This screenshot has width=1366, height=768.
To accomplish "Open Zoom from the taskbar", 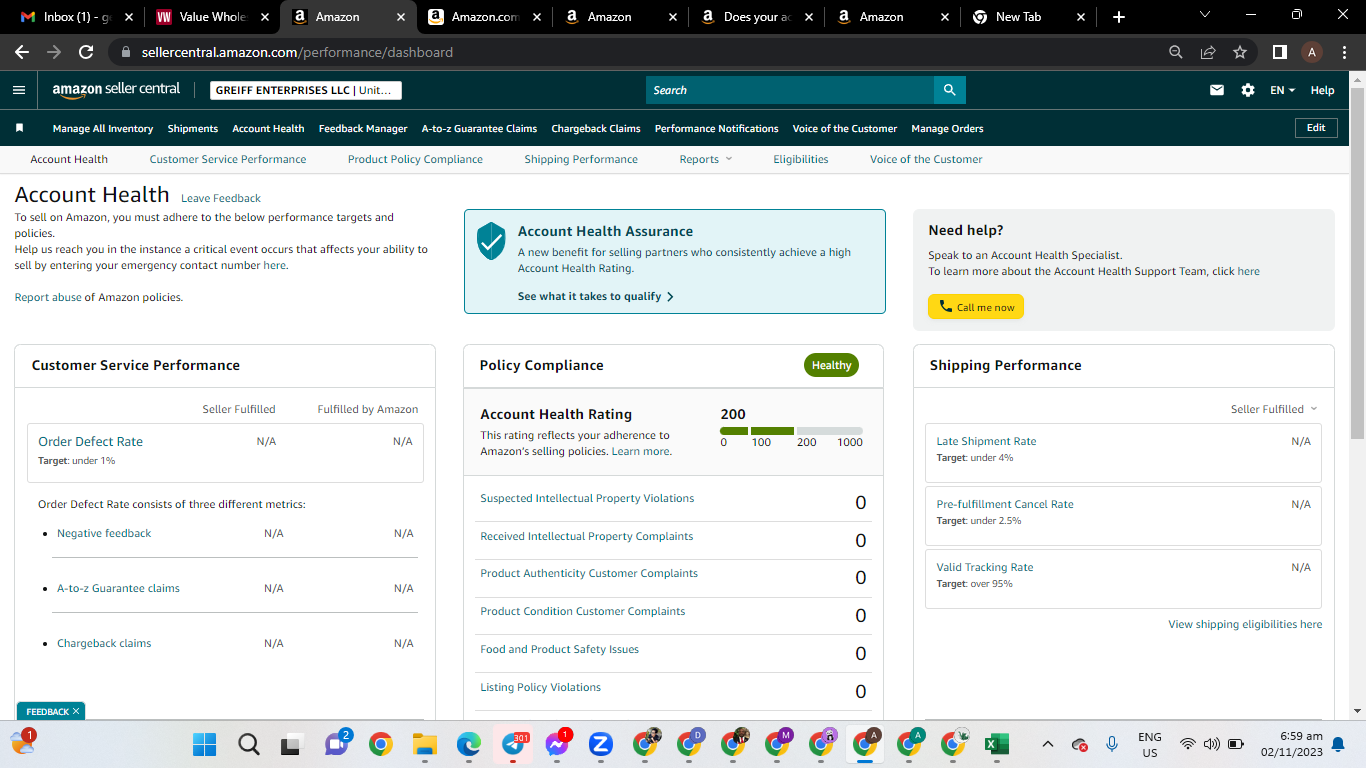I will [601, 744].
